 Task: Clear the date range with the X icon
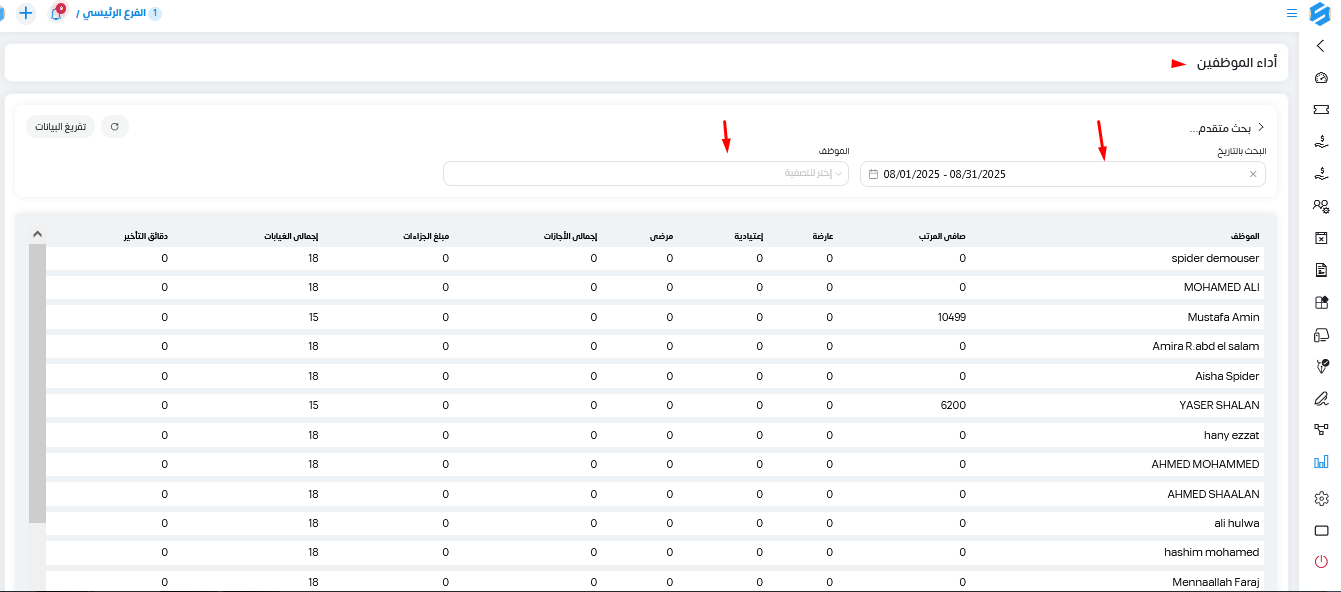click(x=1253, y=174)
